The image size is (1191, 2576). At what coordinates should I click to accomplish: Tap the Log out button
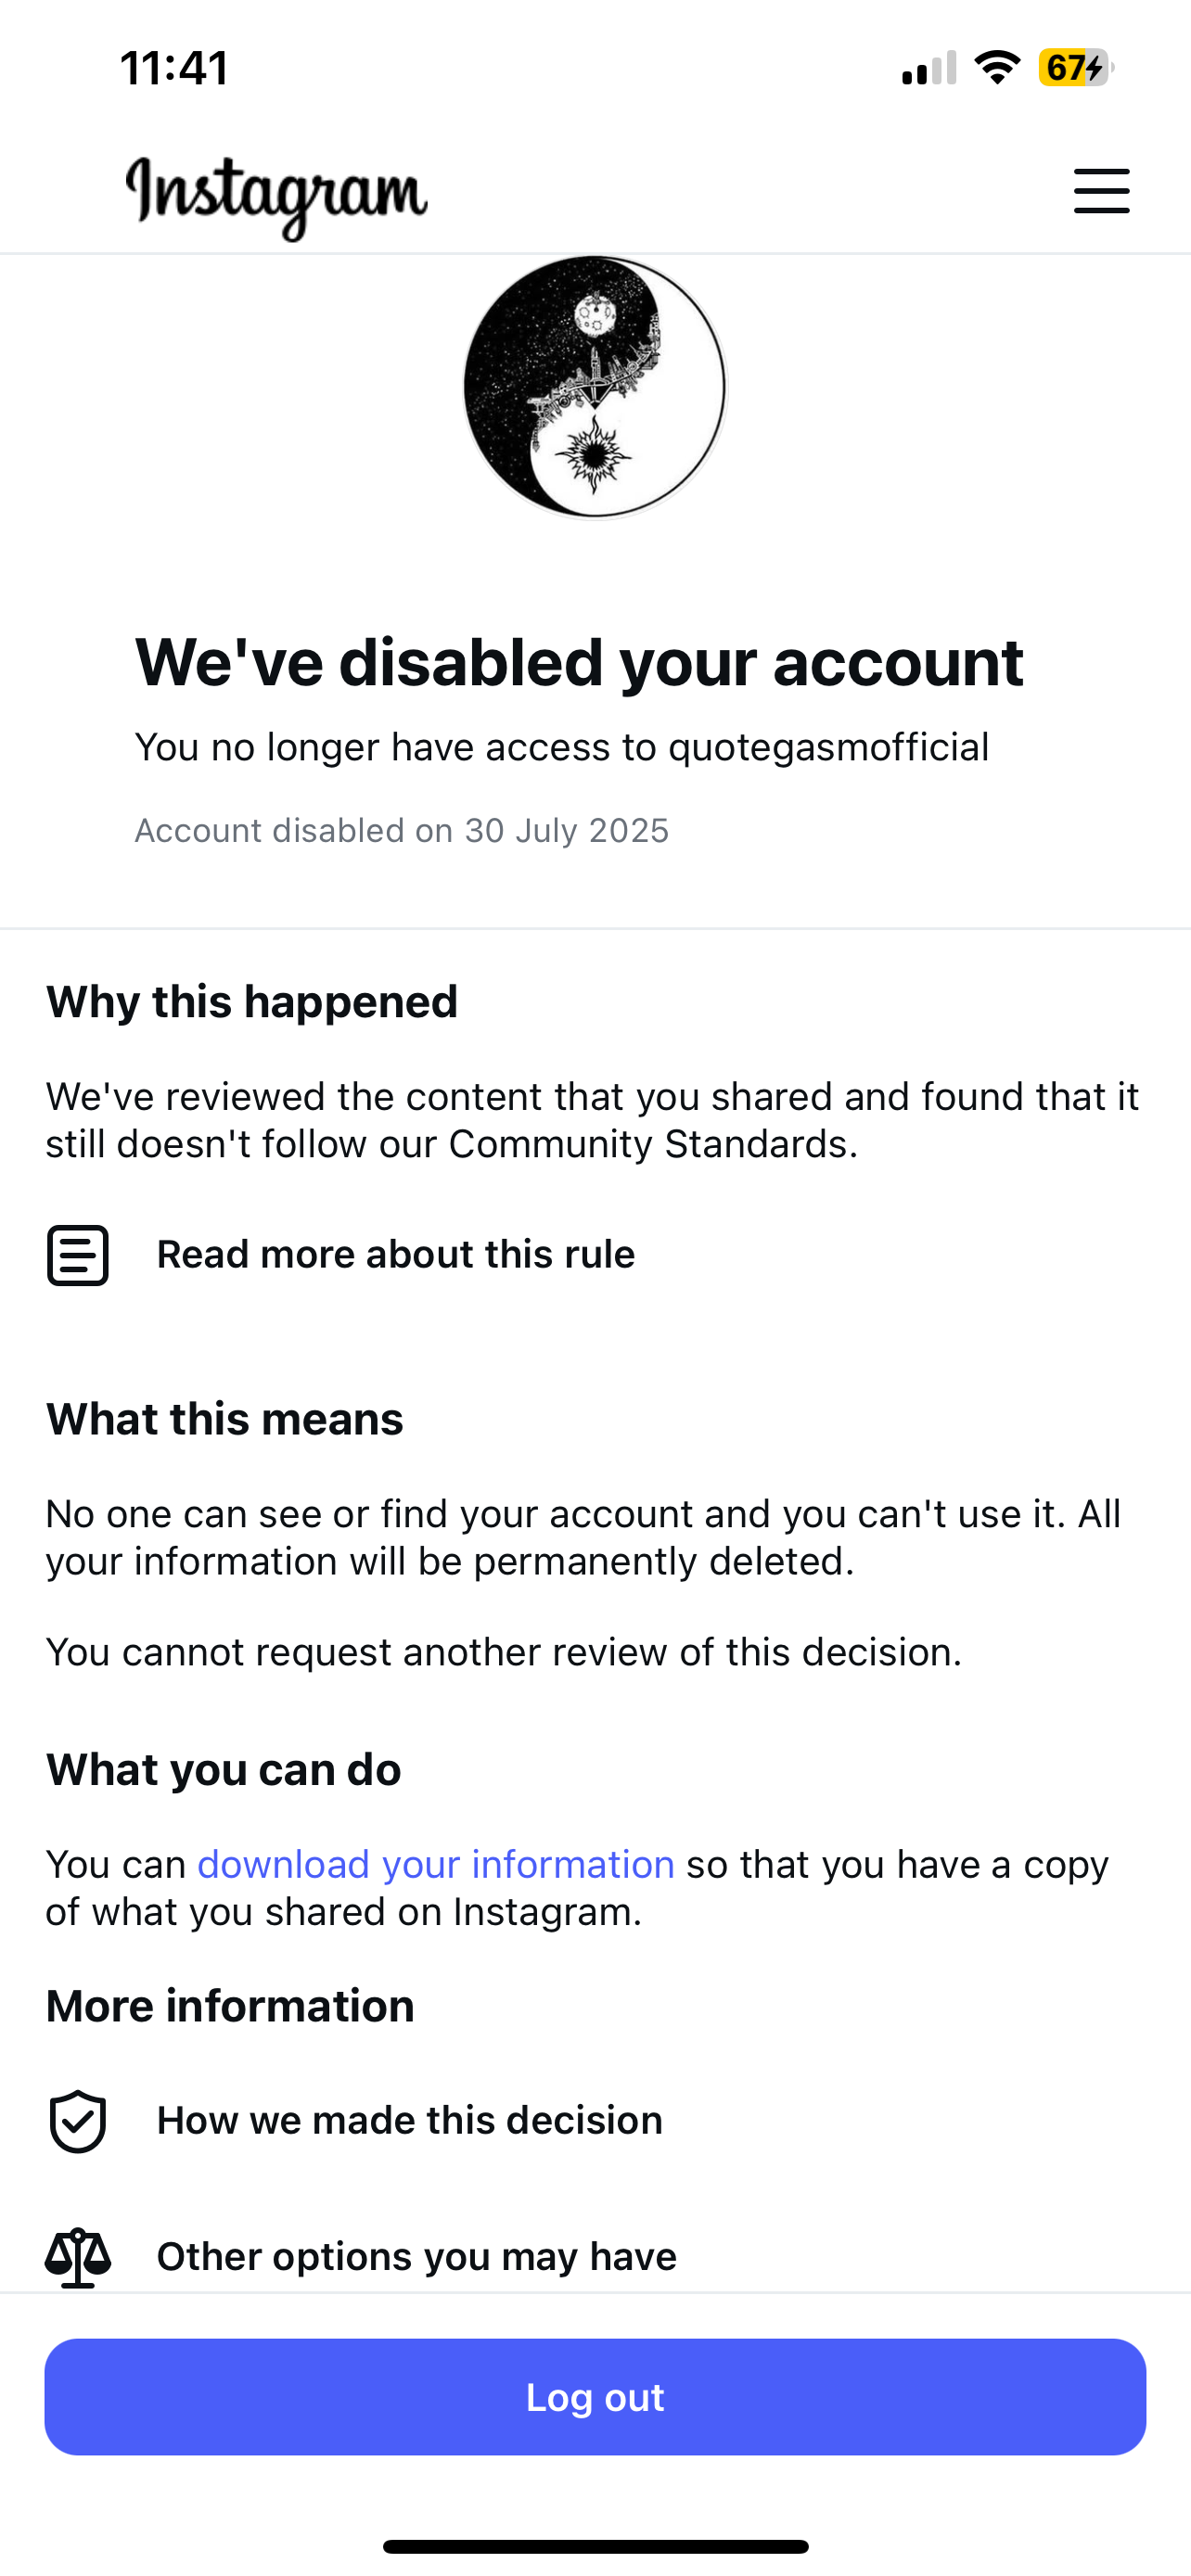pos(595,2397)
